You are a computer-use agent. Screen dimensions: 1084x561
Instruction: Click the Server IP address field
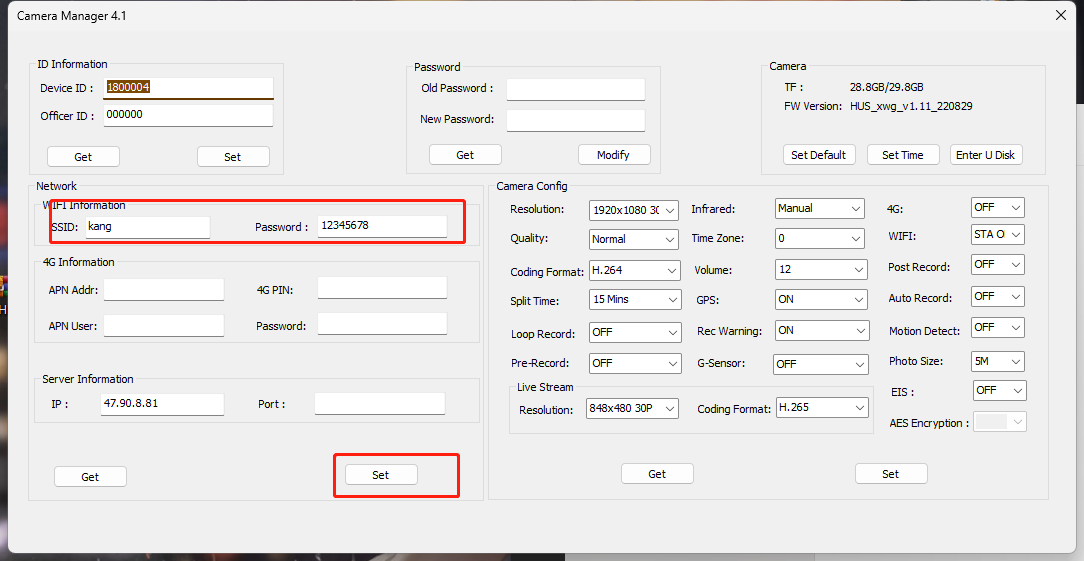(161, 404)
